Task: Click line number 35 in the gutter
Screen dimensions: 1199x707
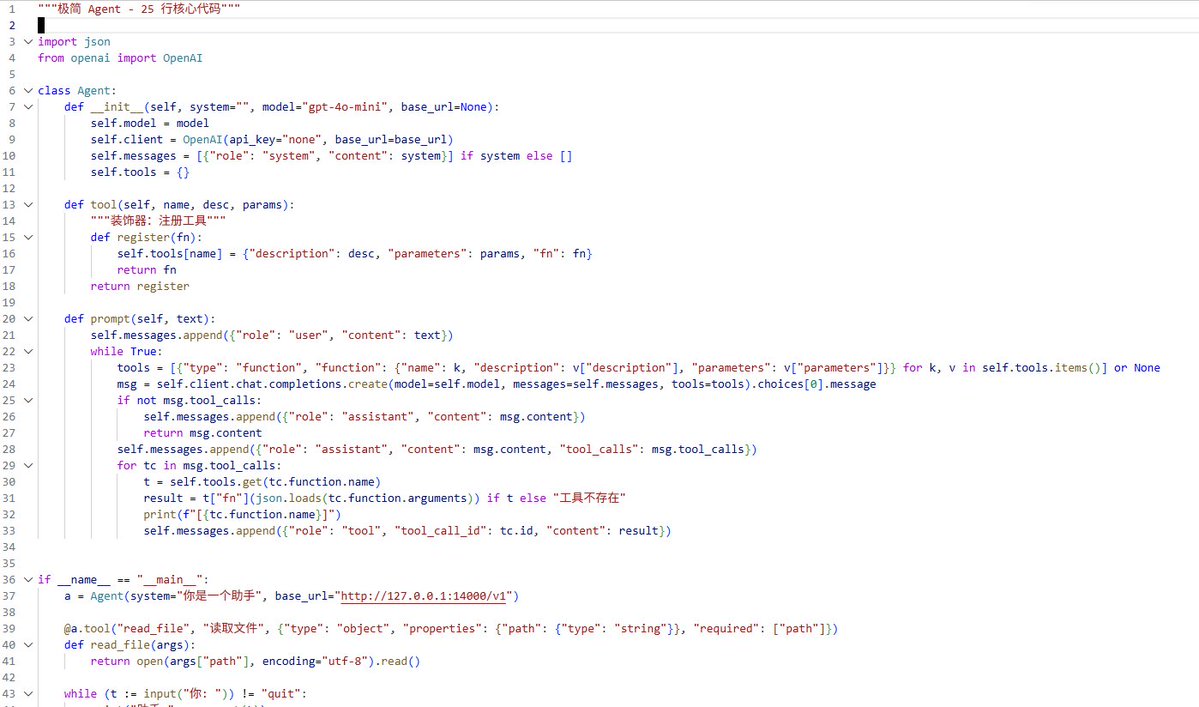Action: pyautogui.click(x=9, y=563)
